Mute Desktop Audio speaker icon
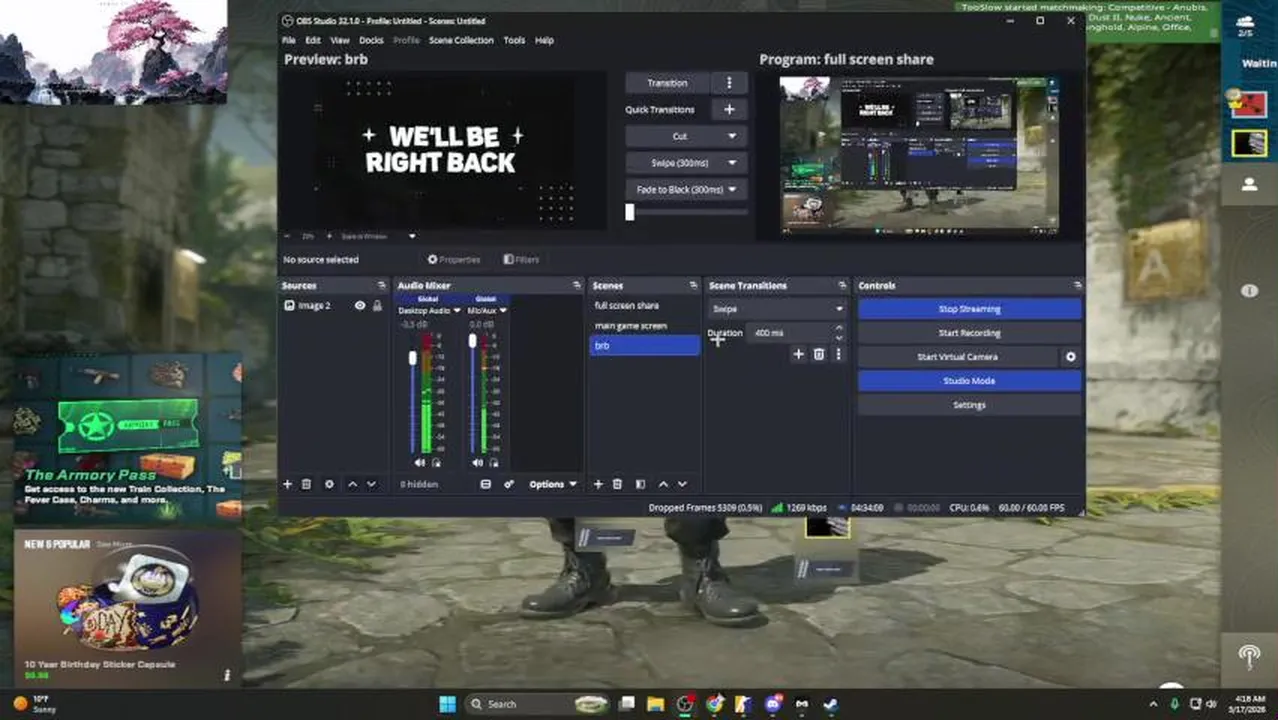This screenshot has height=720, width=1278. click(x=419, y=463)
